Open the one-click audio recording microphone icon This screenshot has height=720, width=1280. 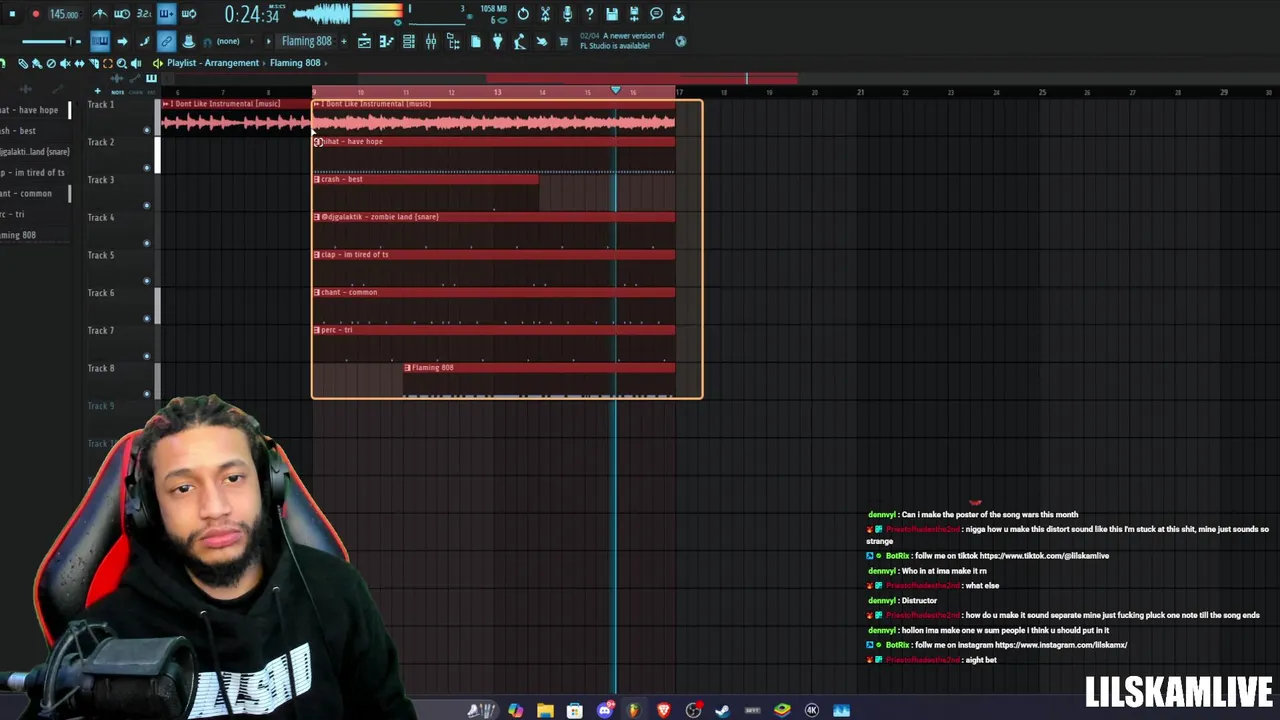(x=567, y=14)
